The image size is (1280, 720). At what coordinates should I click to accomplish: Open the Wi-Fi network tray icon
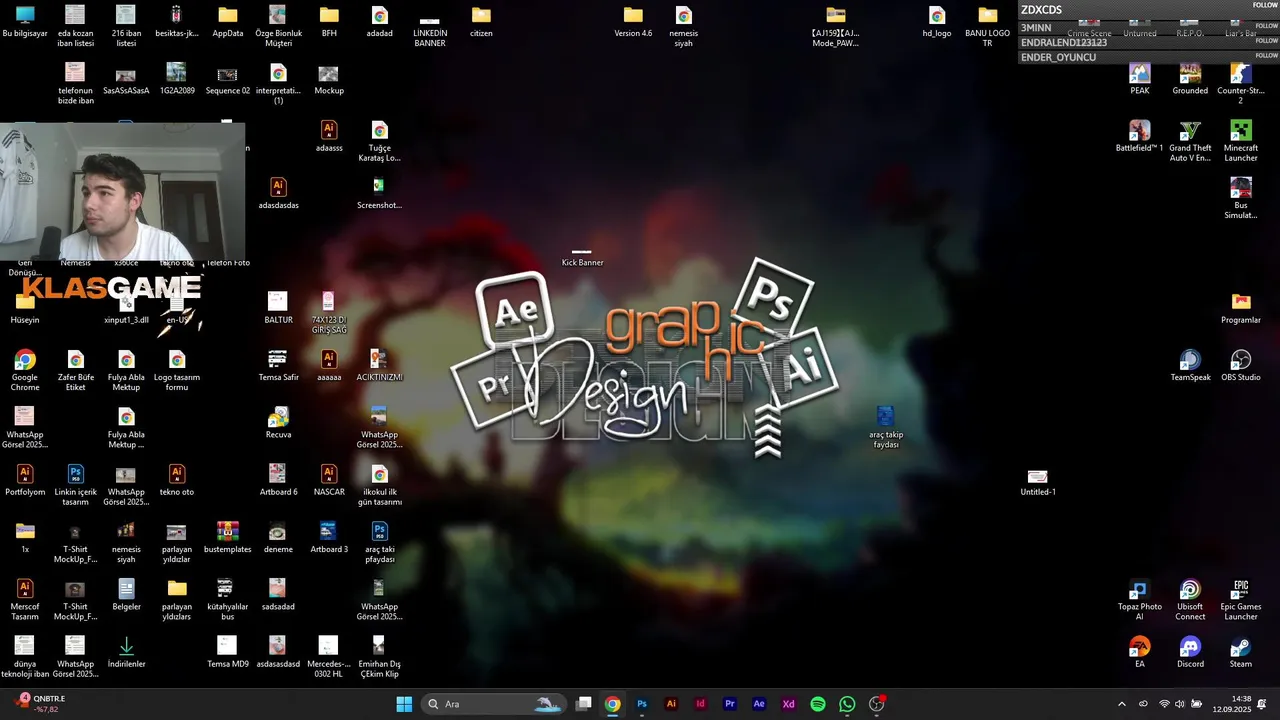click(1164, 704)
